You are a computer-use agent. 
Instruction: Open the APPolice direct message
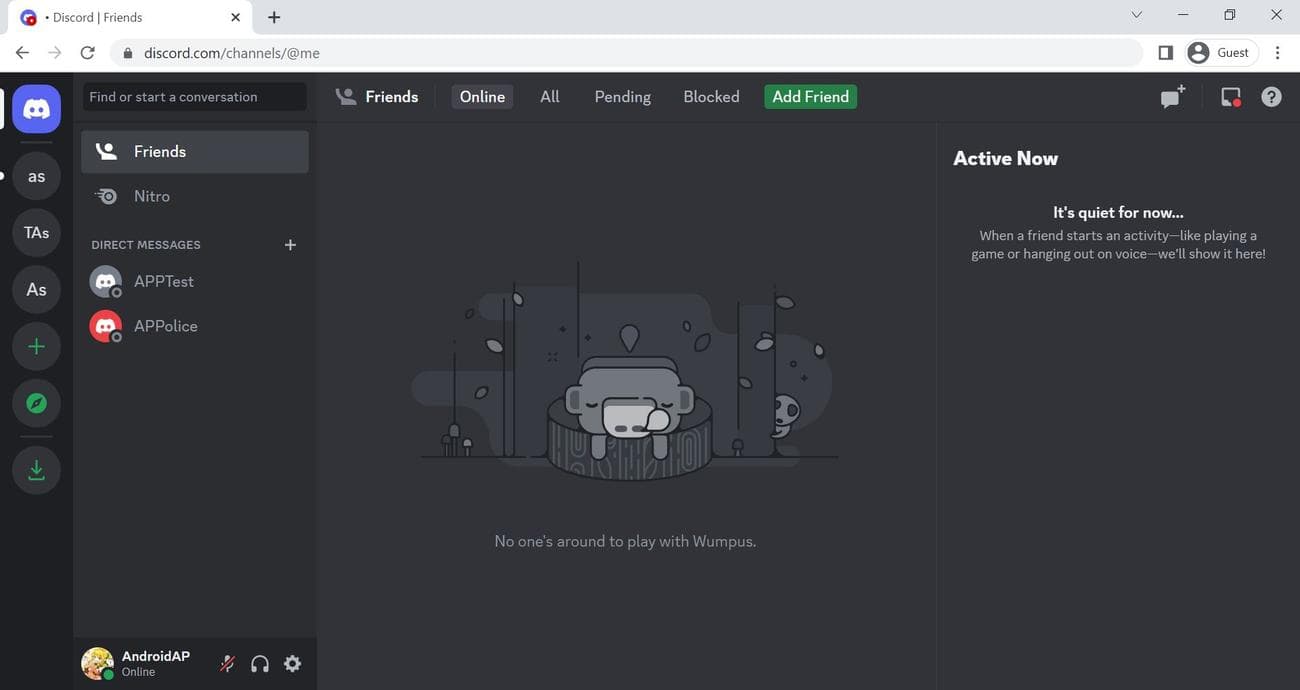(166, 325)
